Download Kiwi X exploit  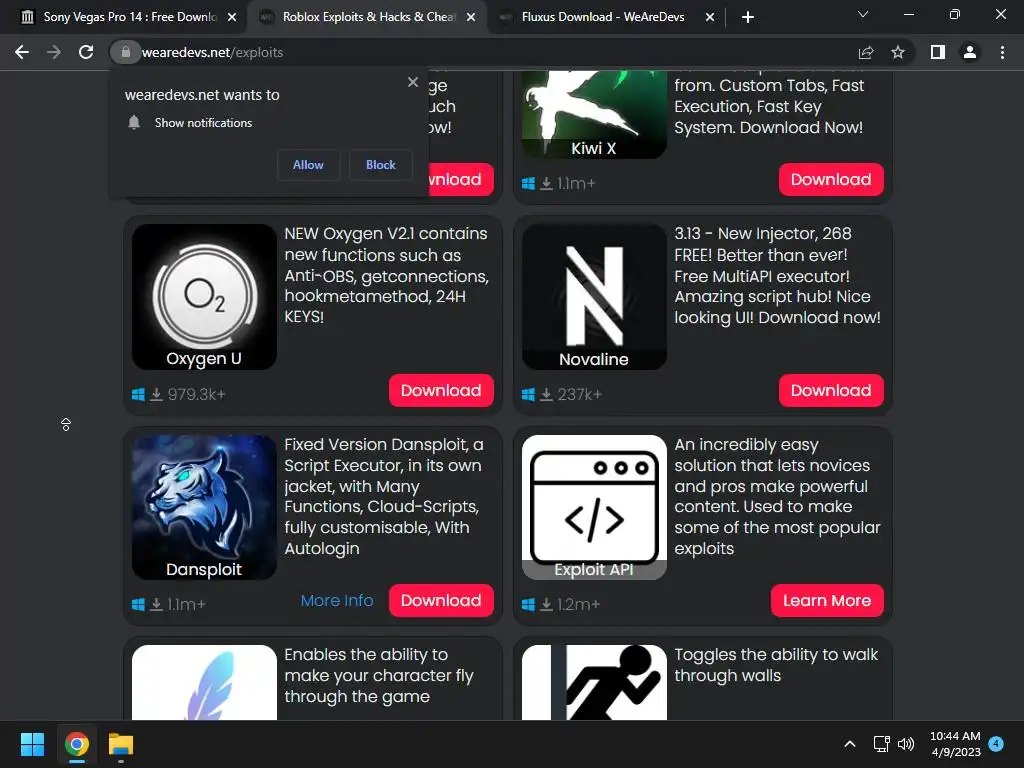[x=831, y=180]
